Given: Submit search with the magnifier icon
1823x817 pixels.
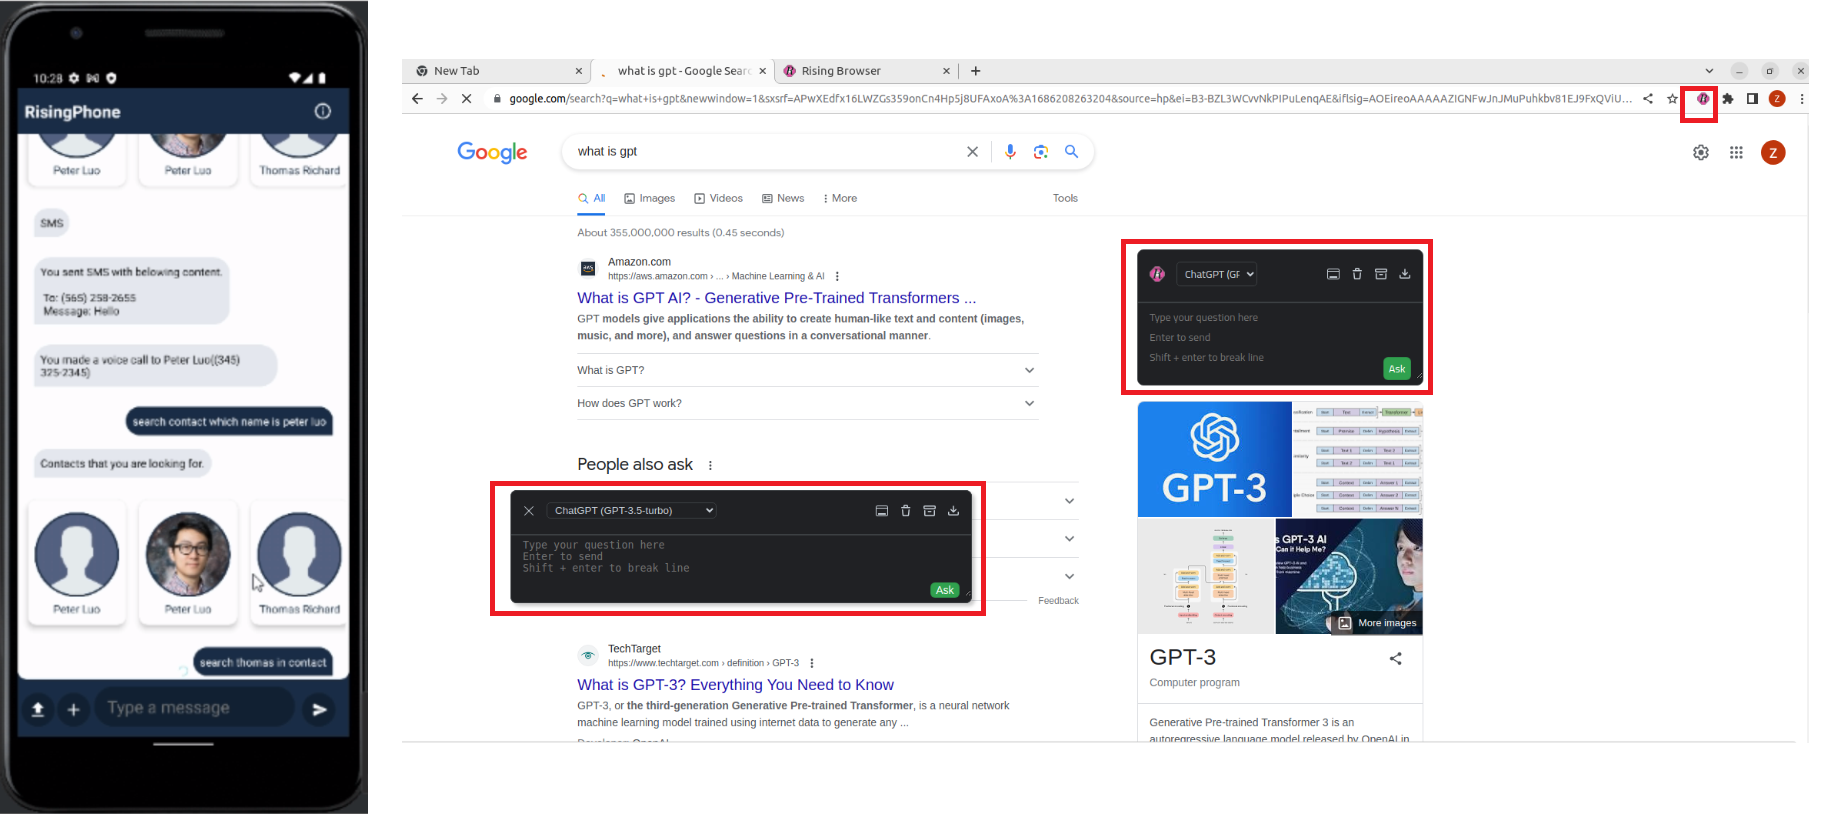Looking at the screenshot, I should 1071,152.
